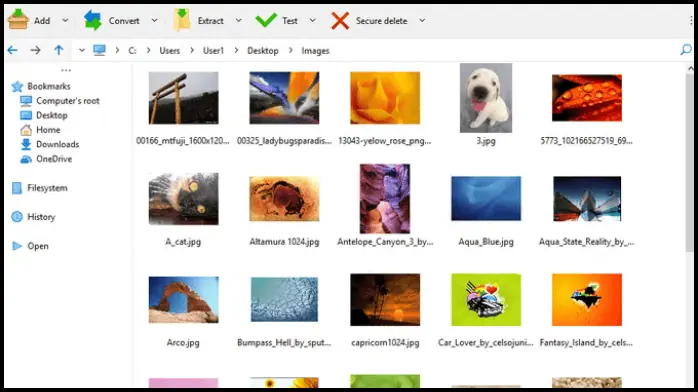Image resolution: width=698 pixels, height=392 pixels.
Task: Click the red Secure delete X icon
Action: [340, 20]
